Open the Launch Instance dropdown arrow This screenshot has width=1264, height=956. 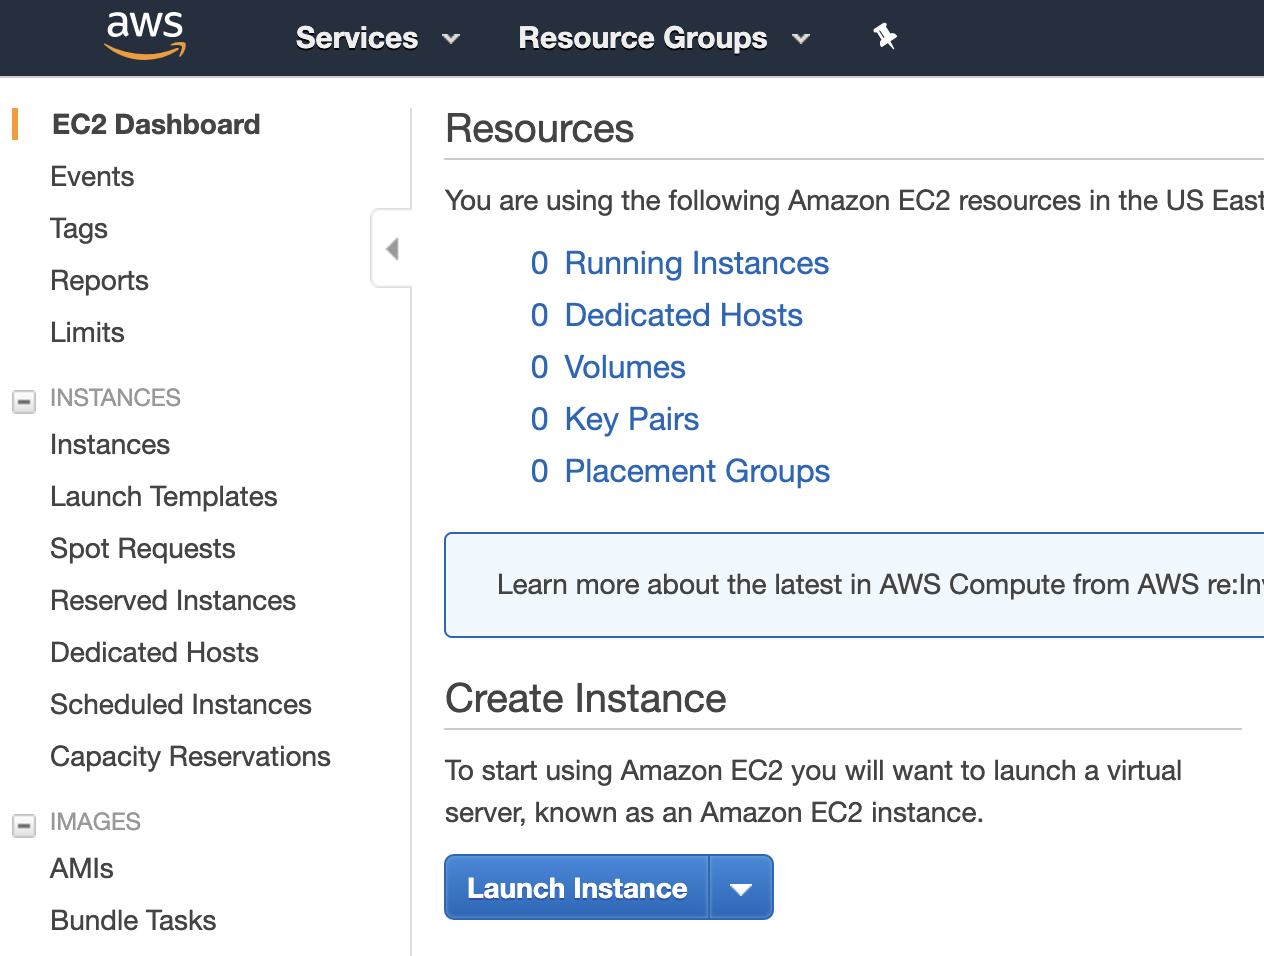(741, 887)
